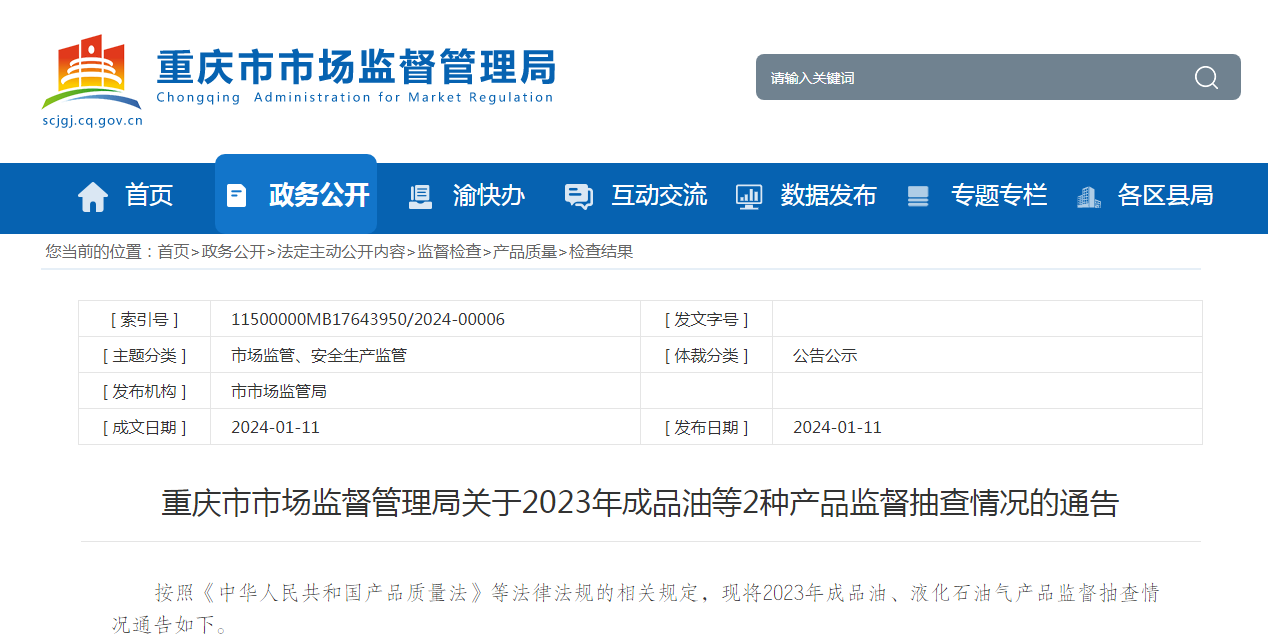Click the [ 体裁分类 ] label cell

[x=707, y=355]
